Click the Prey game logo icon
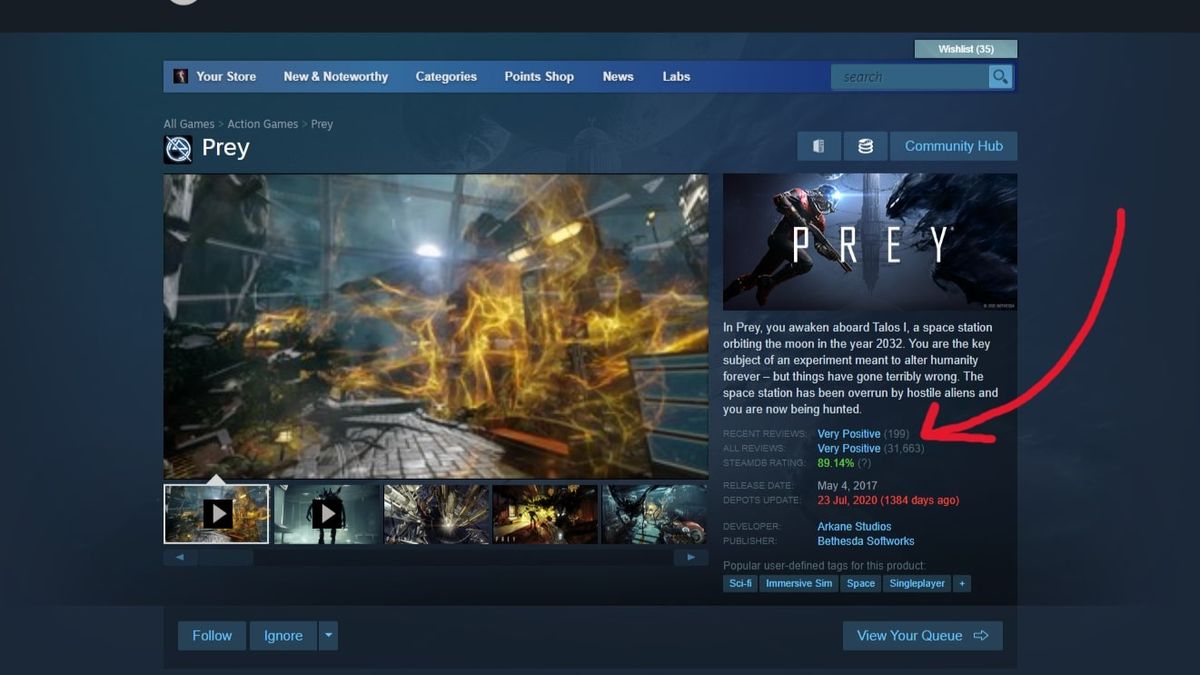 point(178,149)
